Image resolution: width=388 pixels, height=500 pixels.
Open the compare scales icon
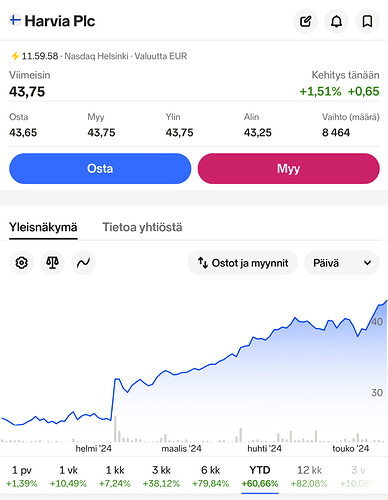point(52,263)
